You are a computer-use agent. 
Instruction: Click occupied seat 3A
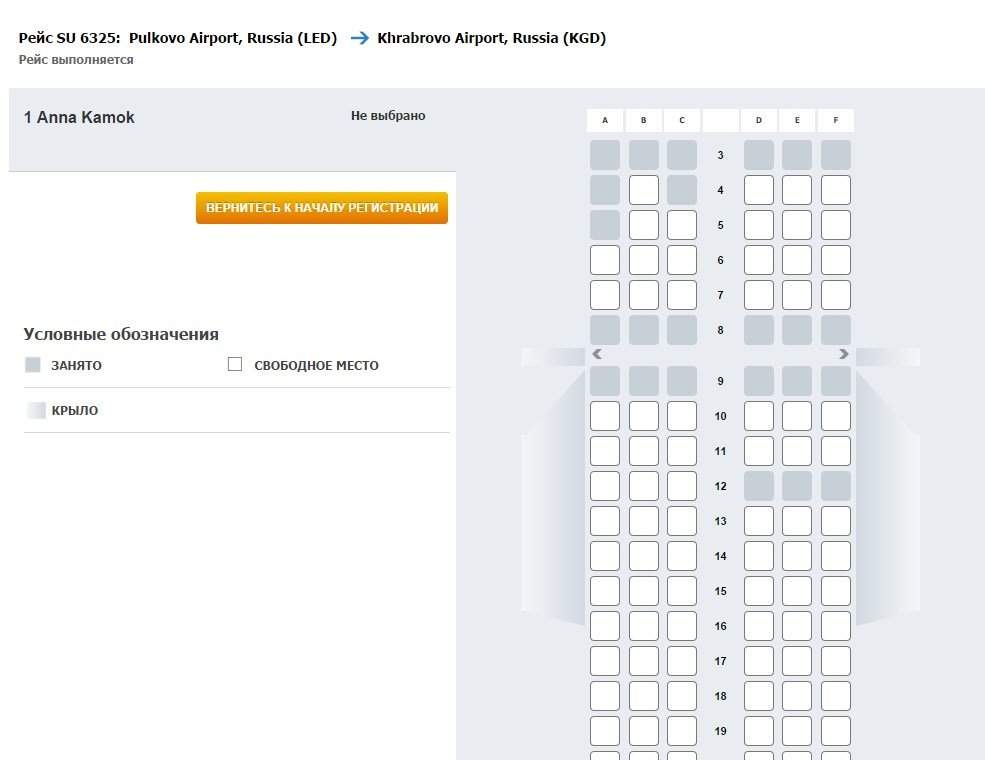605,155
